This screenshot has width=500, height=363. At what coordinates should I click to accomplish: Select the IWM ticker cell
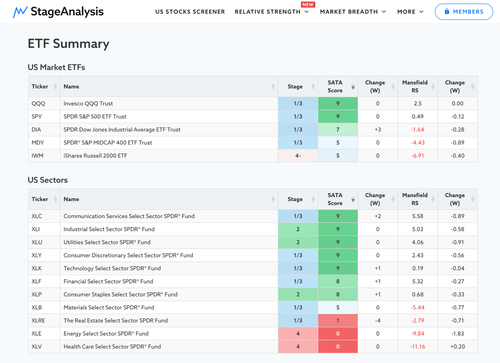pos(44,156)
